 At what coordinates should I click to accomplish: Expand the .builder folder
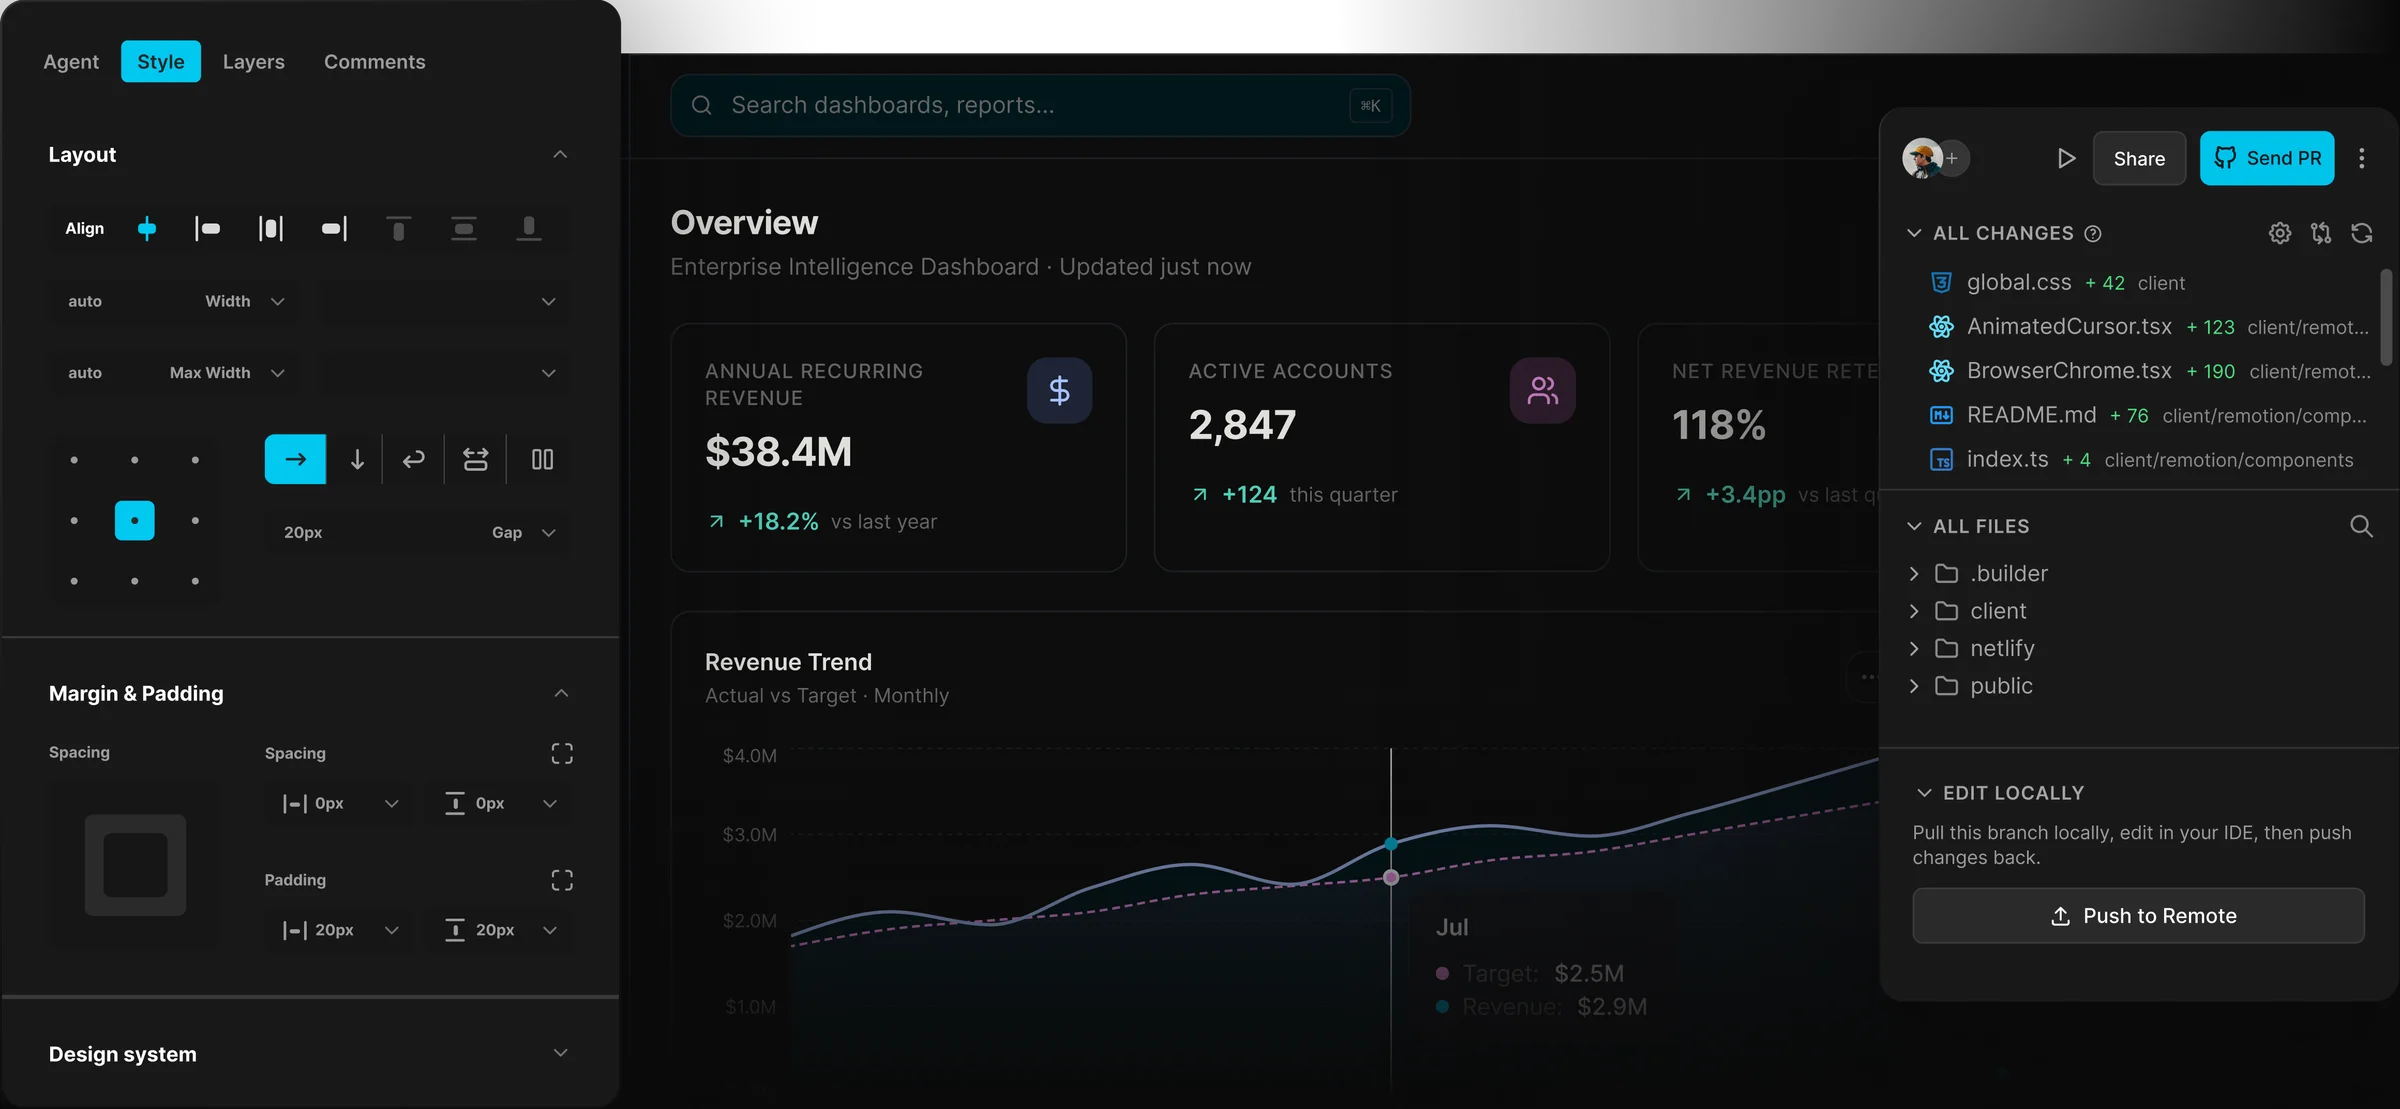(x=1914, y=573)
